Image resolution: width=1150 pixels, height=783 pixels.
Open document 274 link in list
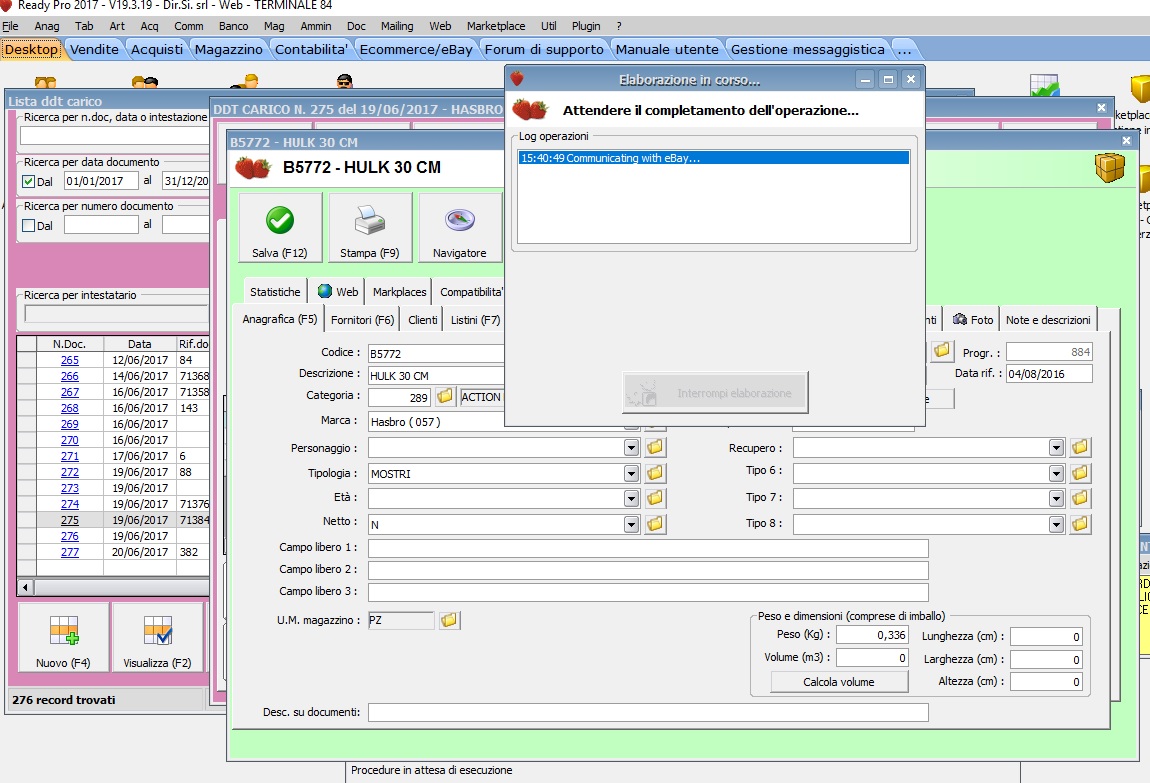click(69, 504)
